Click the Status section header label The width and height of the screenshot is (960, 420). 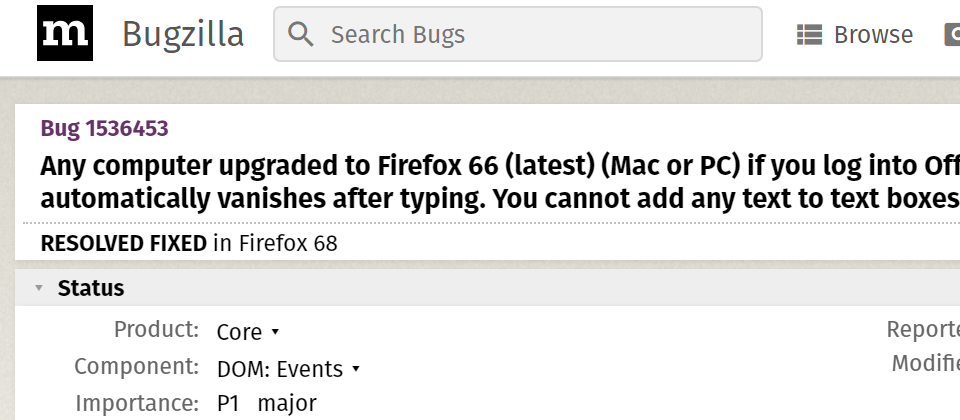91,288
